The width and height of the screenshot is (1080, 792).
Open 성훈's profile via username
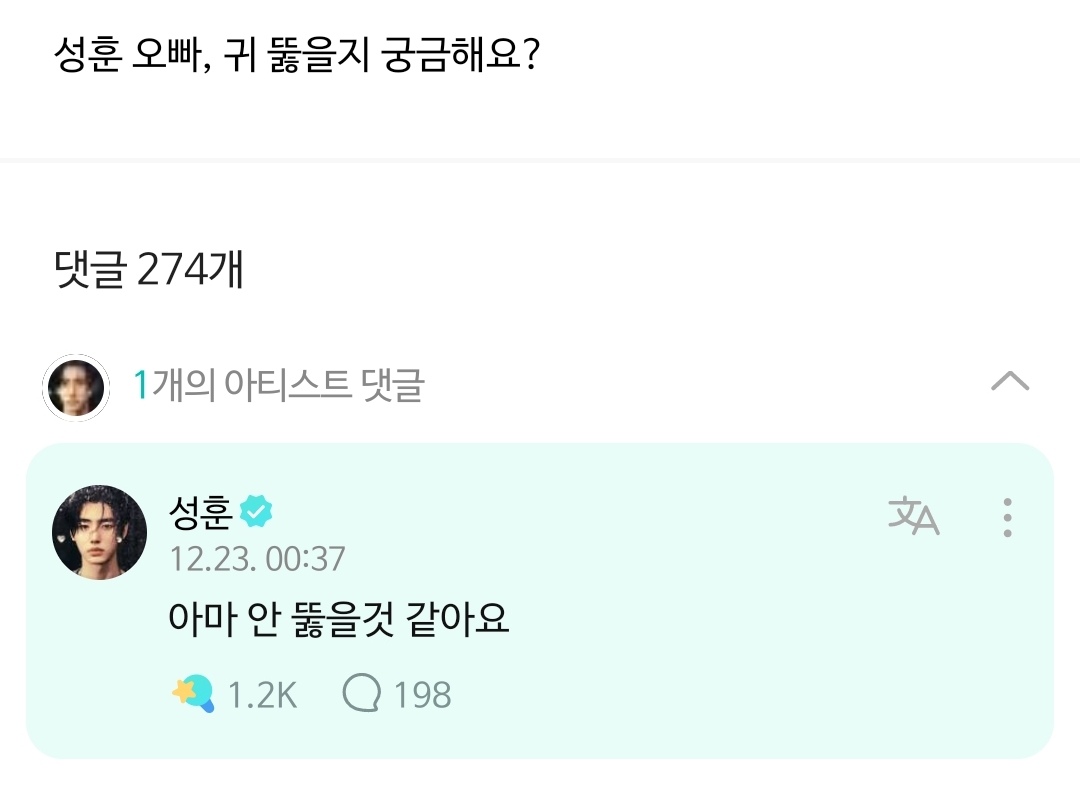tap(201, 513)
